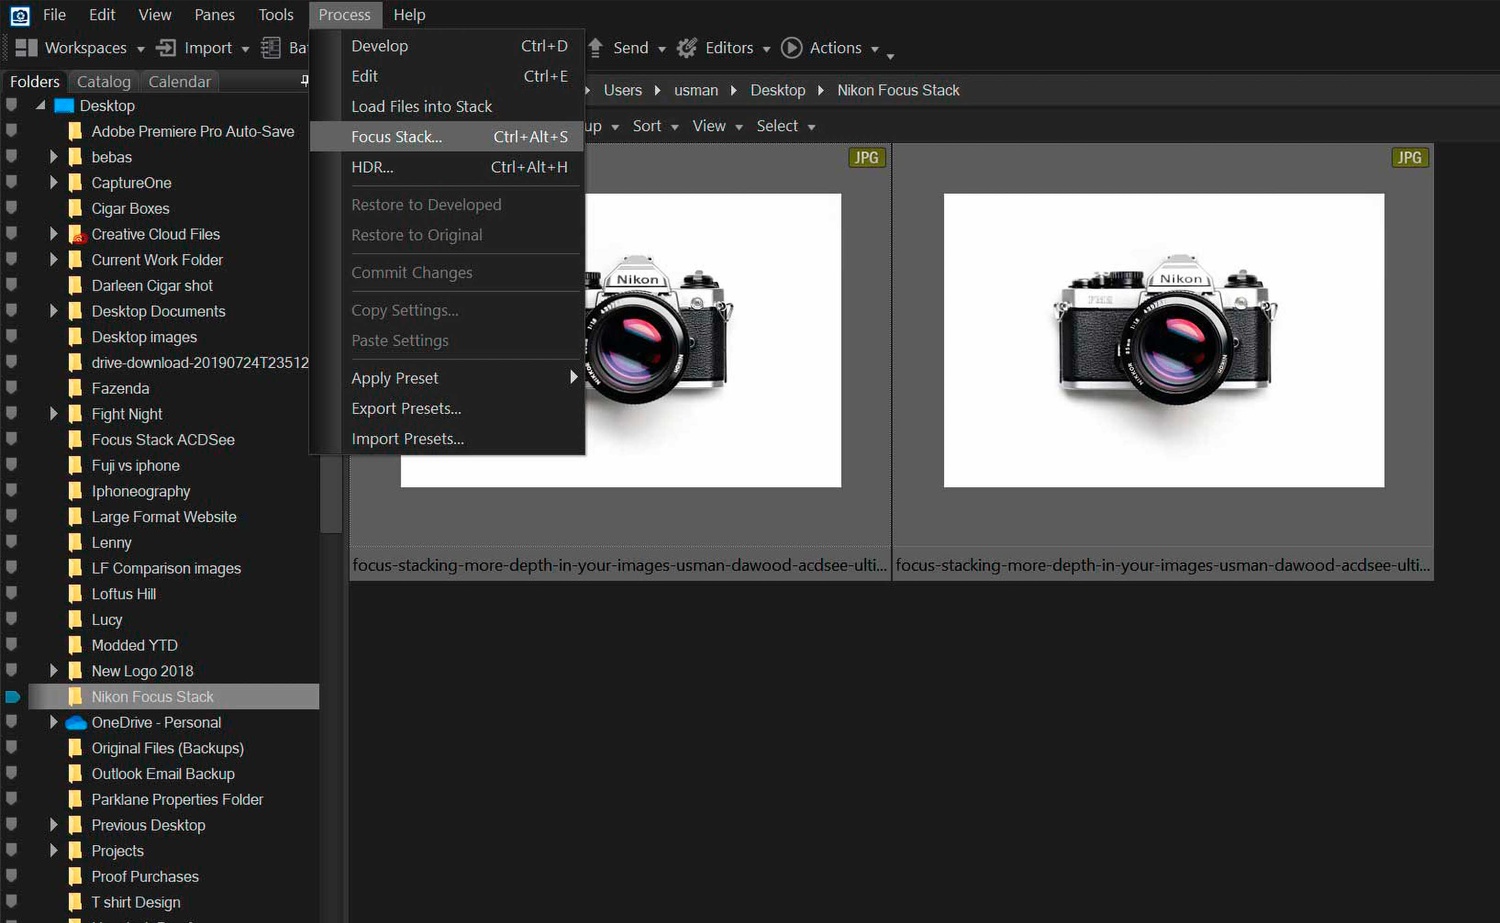
Task: Expand the New Logo 2018 folder
Action: (54, 670)
